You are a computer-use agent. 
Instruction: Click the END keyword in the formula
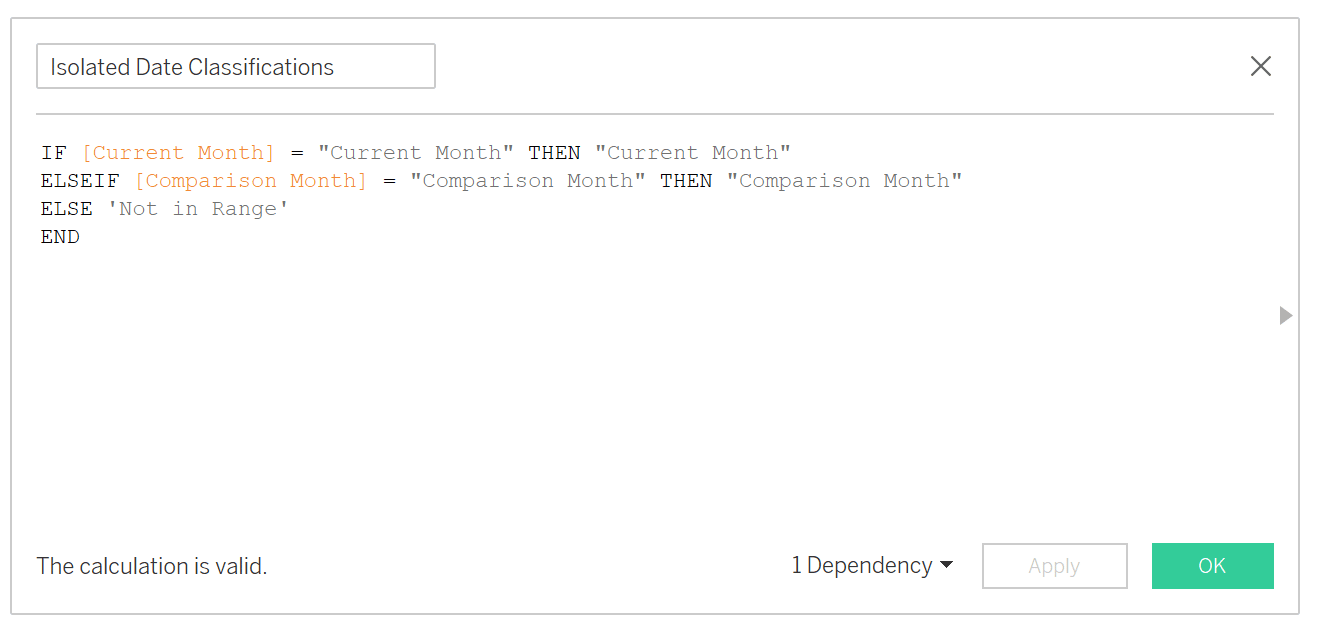pyautogui.click(x=60, y=236)
